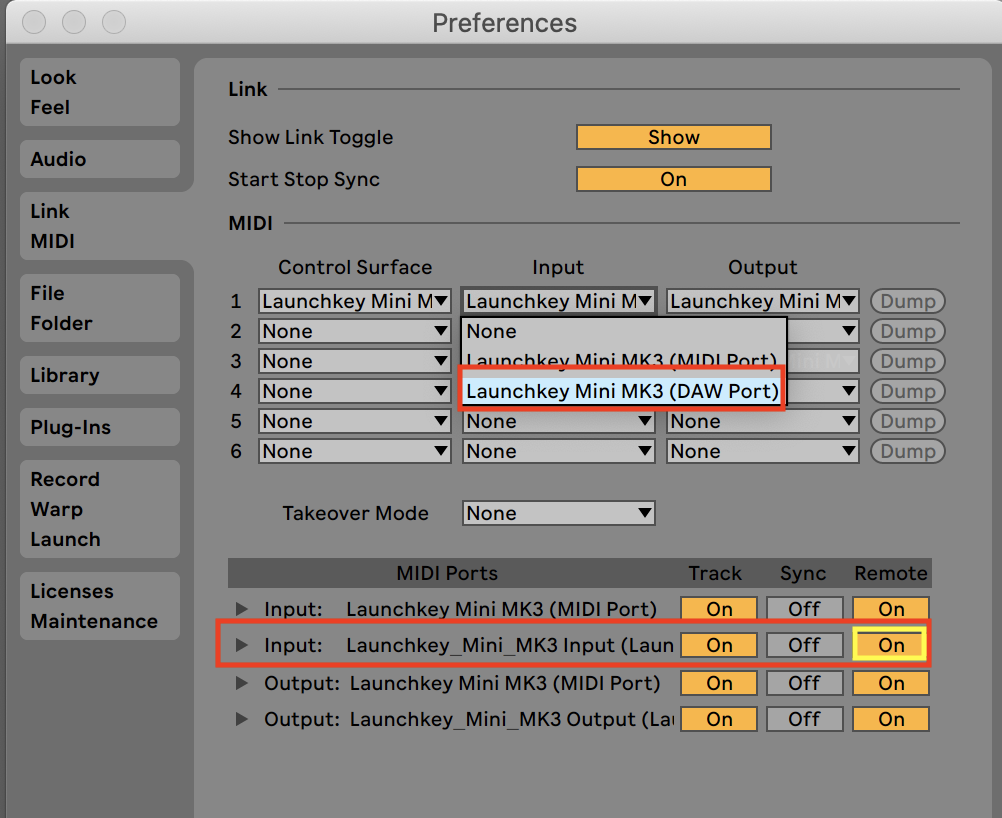
Task: Open the Licenses Maintenance tab
Action: pos(100,606)
